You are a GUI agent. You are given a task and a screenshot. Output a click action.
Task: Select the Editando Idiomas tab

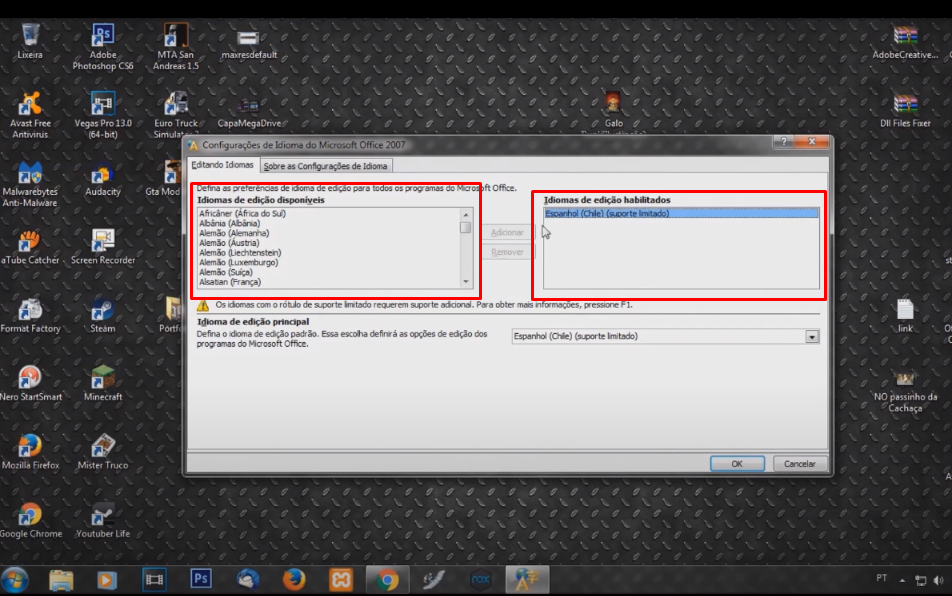[x=222, y=164]
